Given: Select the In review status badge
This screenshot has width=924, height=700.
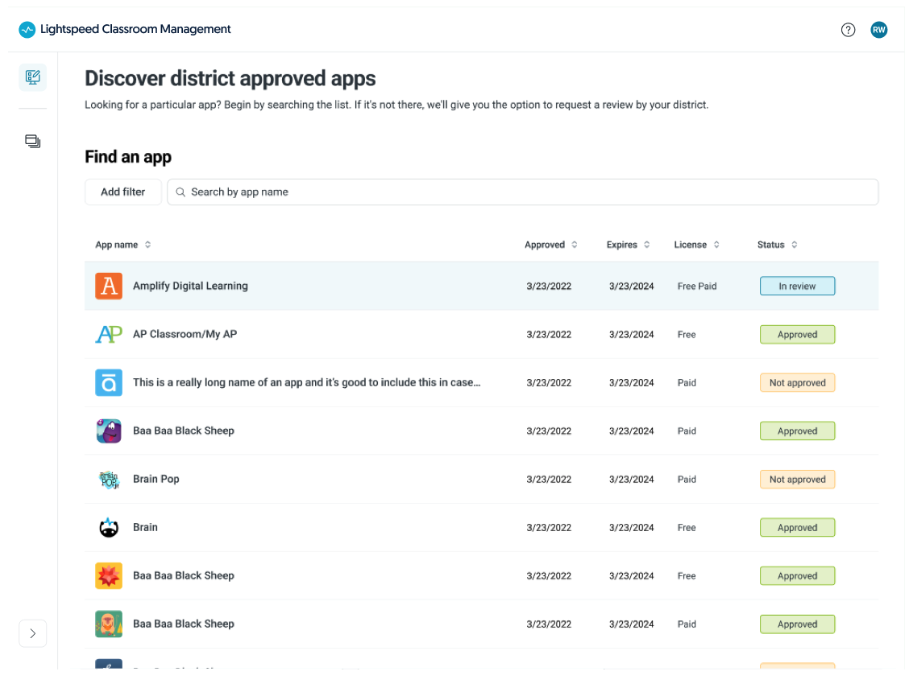Looking at the screenshot, I should tap(797, 286).
